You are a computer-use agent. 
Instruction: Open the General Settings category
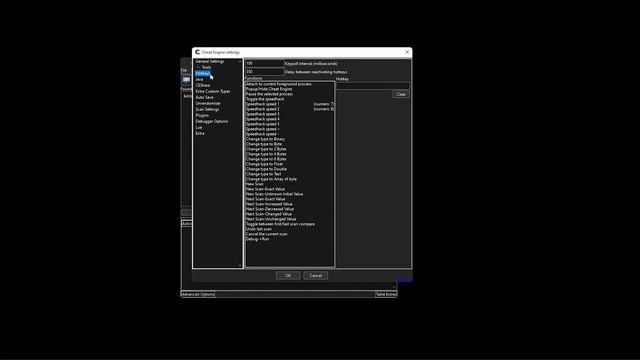pos(209,61)
